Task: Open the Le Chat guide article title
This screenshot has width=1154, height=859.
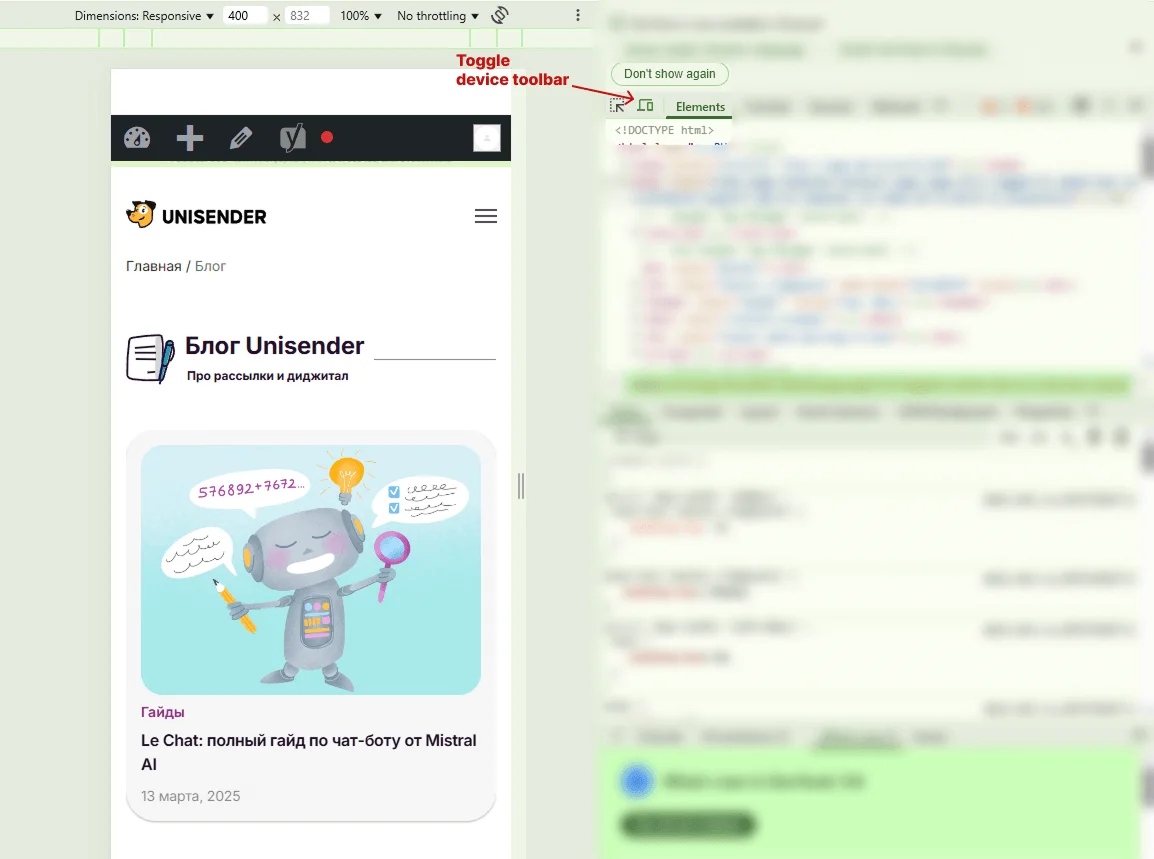Action: point(309,752)
